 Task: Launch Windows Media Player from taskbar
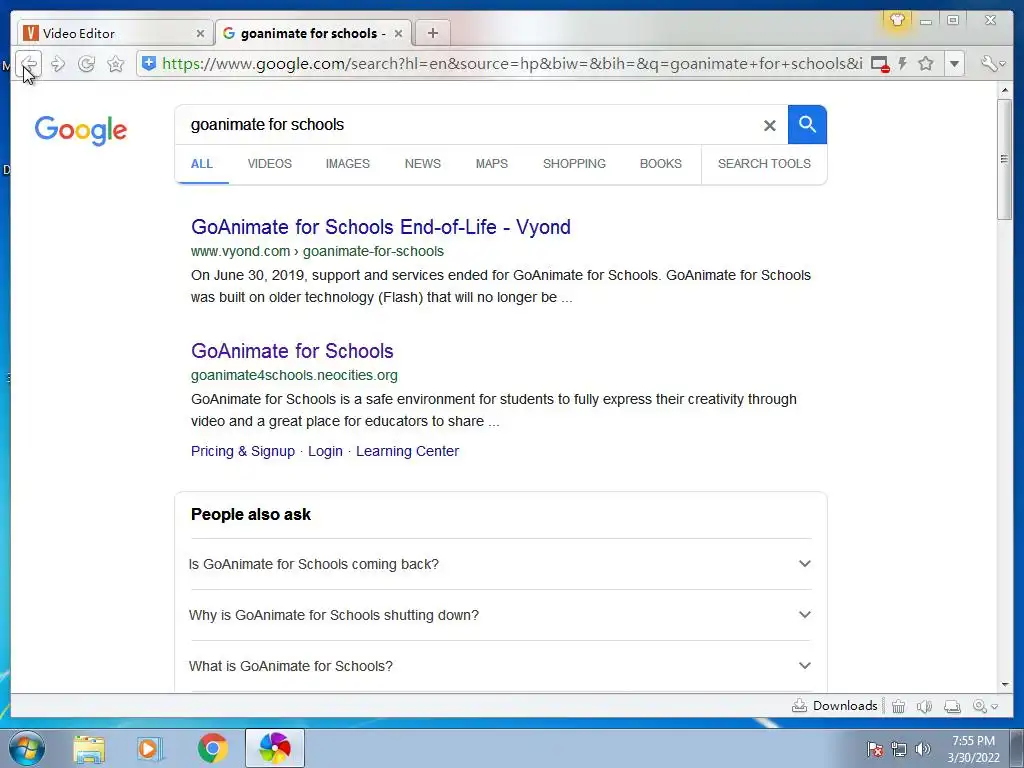(x=150, y=748)
